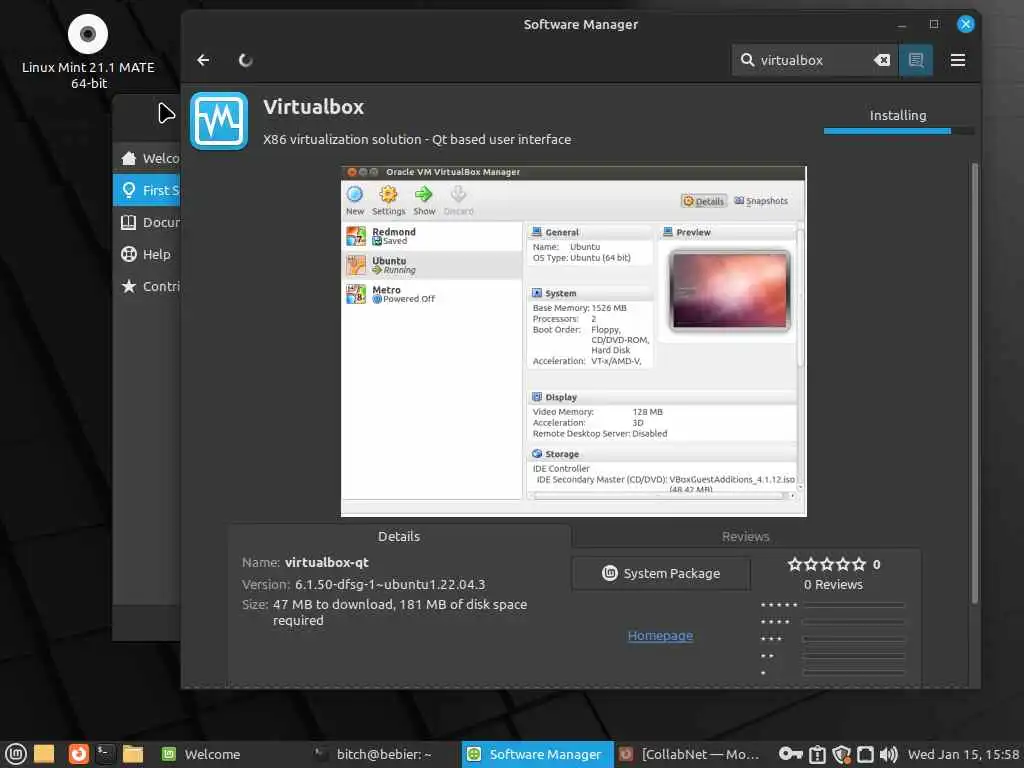
Task: Select Welcome in the Welcome window sidebar
Action: point(147,158)
